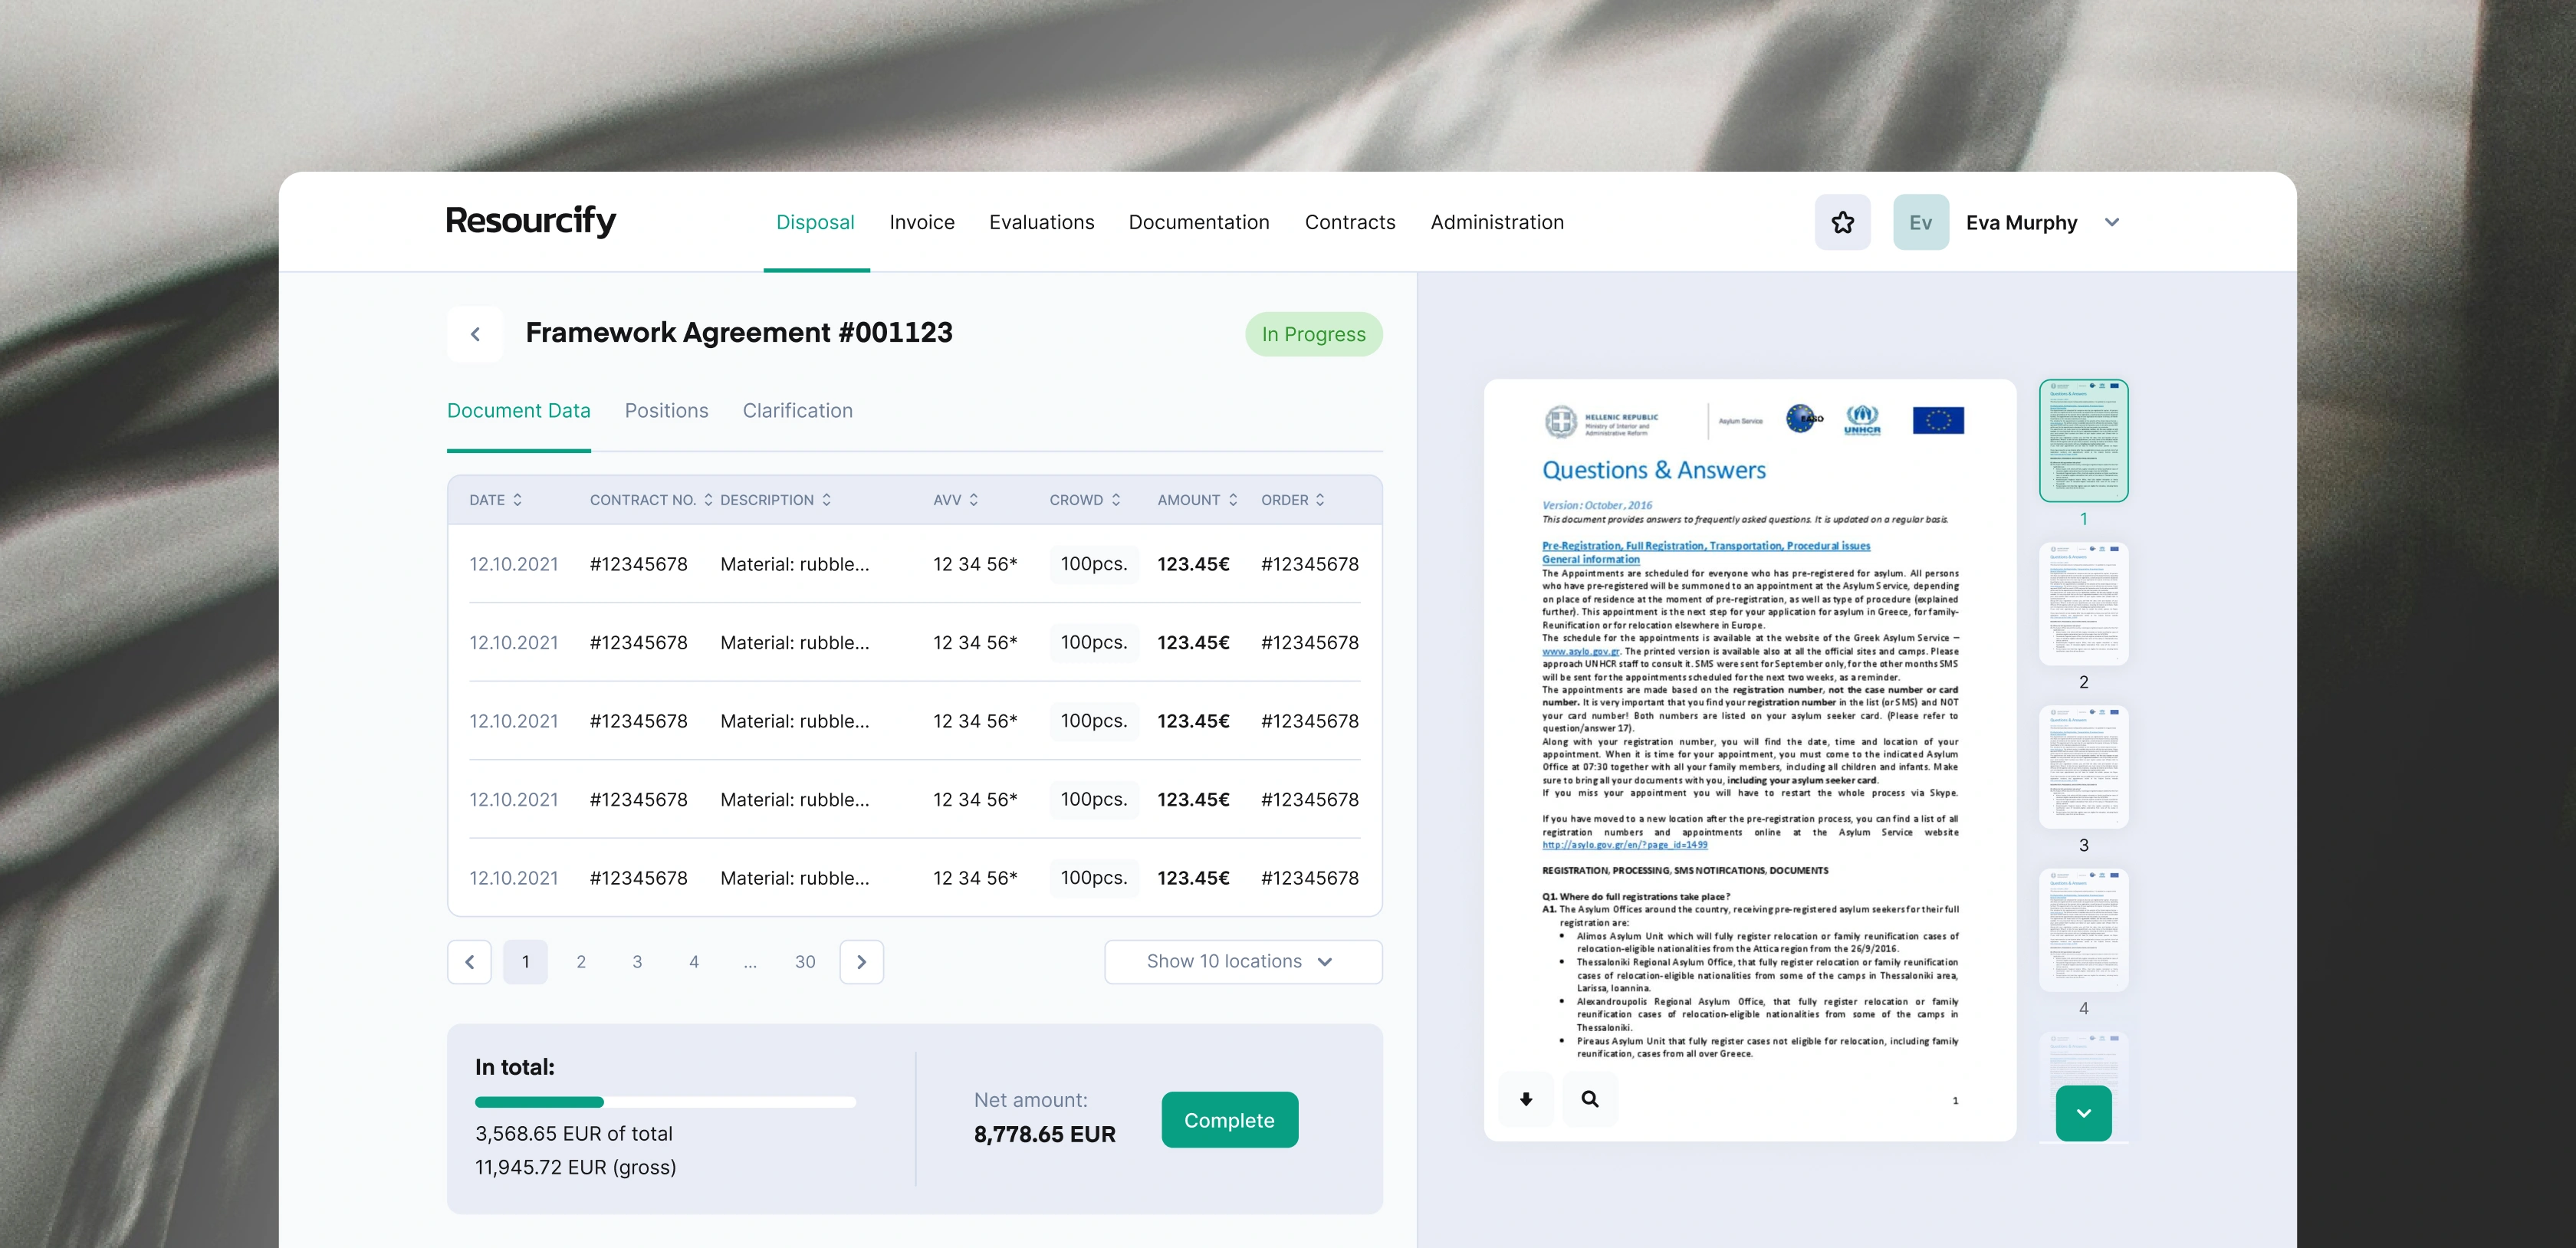The height and width of the screenshot is (1248, 2576).
Task: Select page 4 thumbnail in document preview
Action: (x=2084, y=930)
